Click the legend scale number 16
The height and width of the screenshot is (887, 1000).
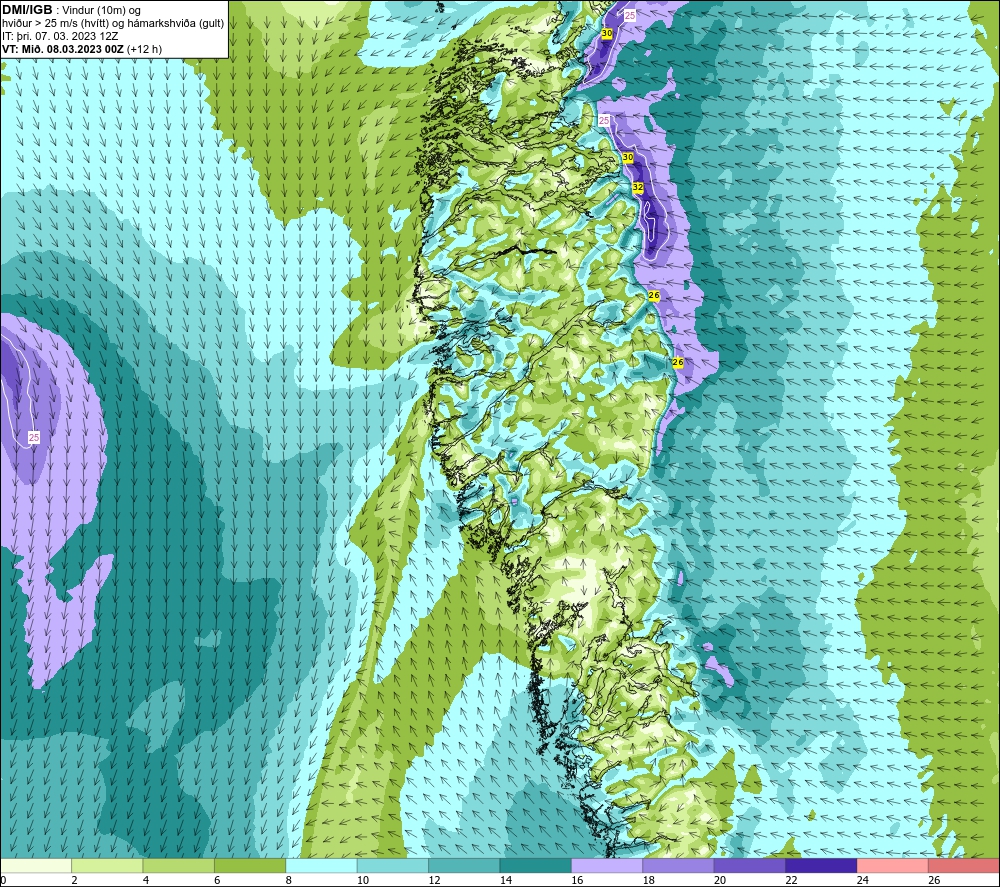[x=577, y=880]
